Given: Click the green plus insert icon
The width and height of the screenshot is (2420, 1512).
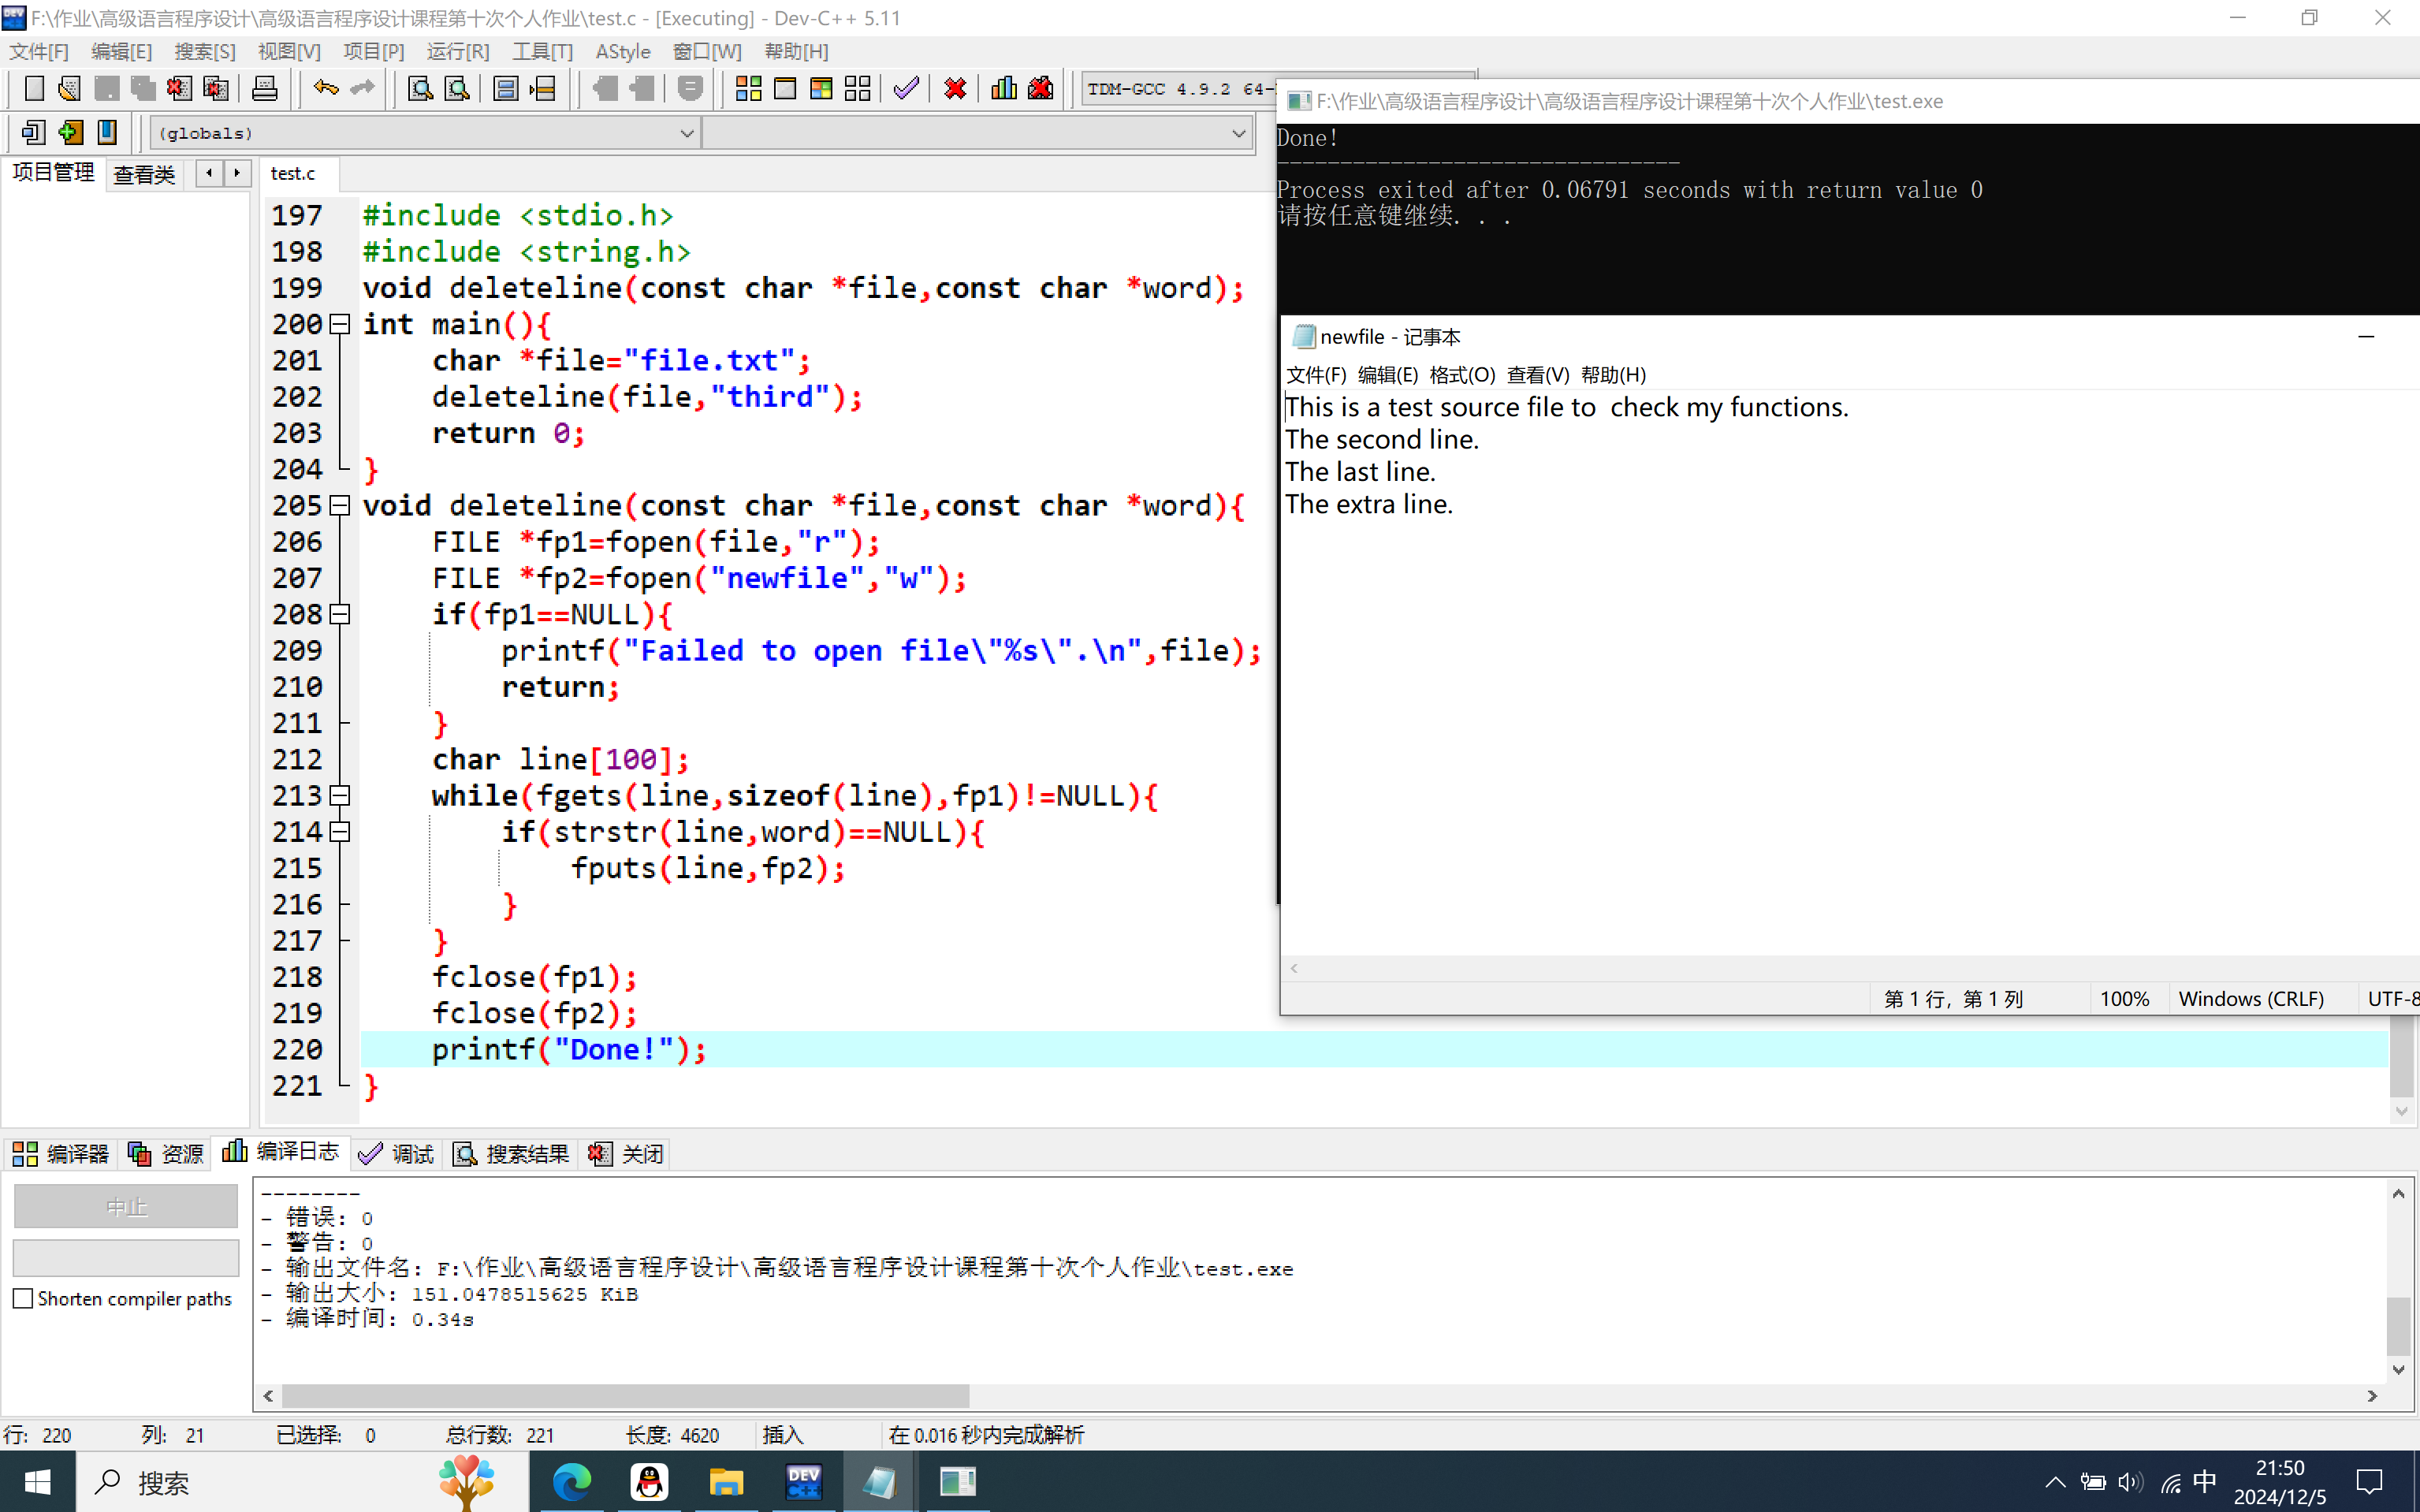Looking at the screenshot, I should tap(70, 132).
